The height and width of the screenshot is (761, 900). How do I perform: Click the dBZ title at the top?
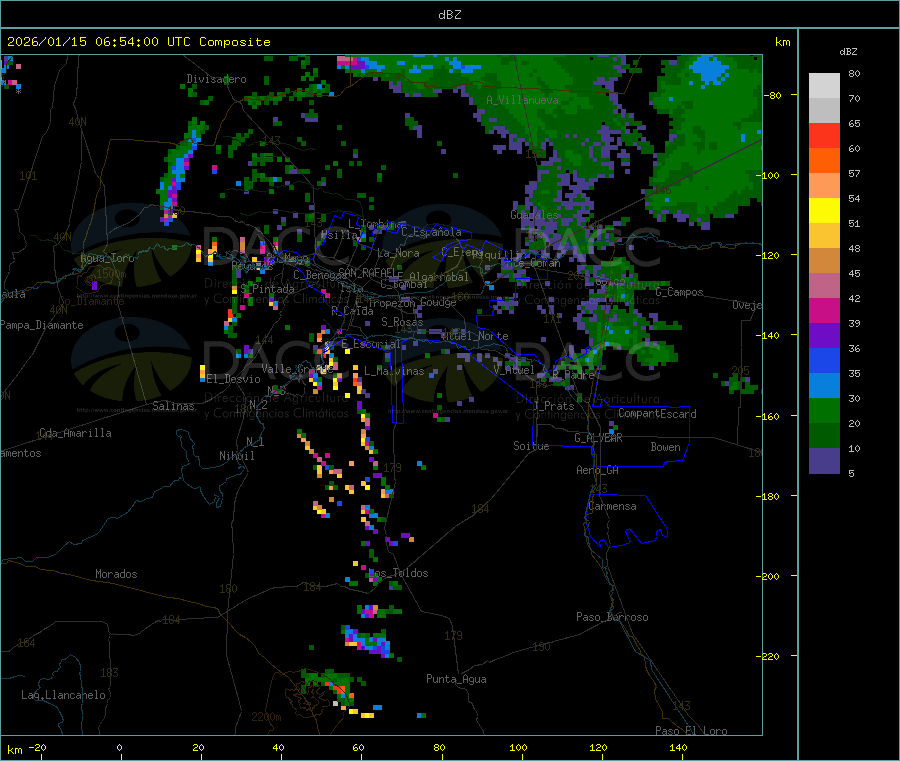[x=449, y=14]
